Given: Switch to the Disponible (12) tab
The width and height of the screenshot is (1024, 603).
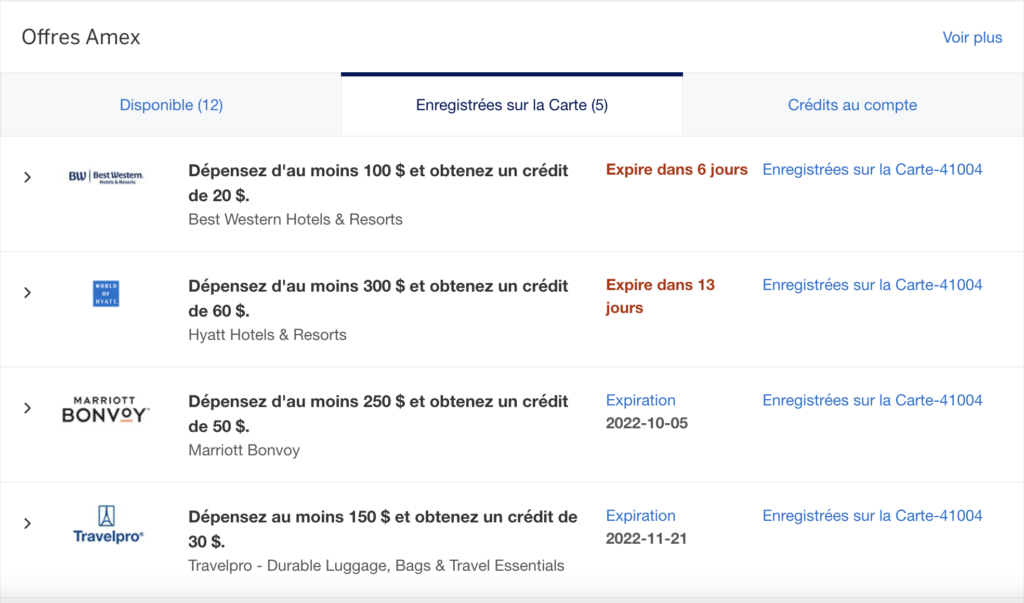Looking at the screenshot, I should 171,105.
